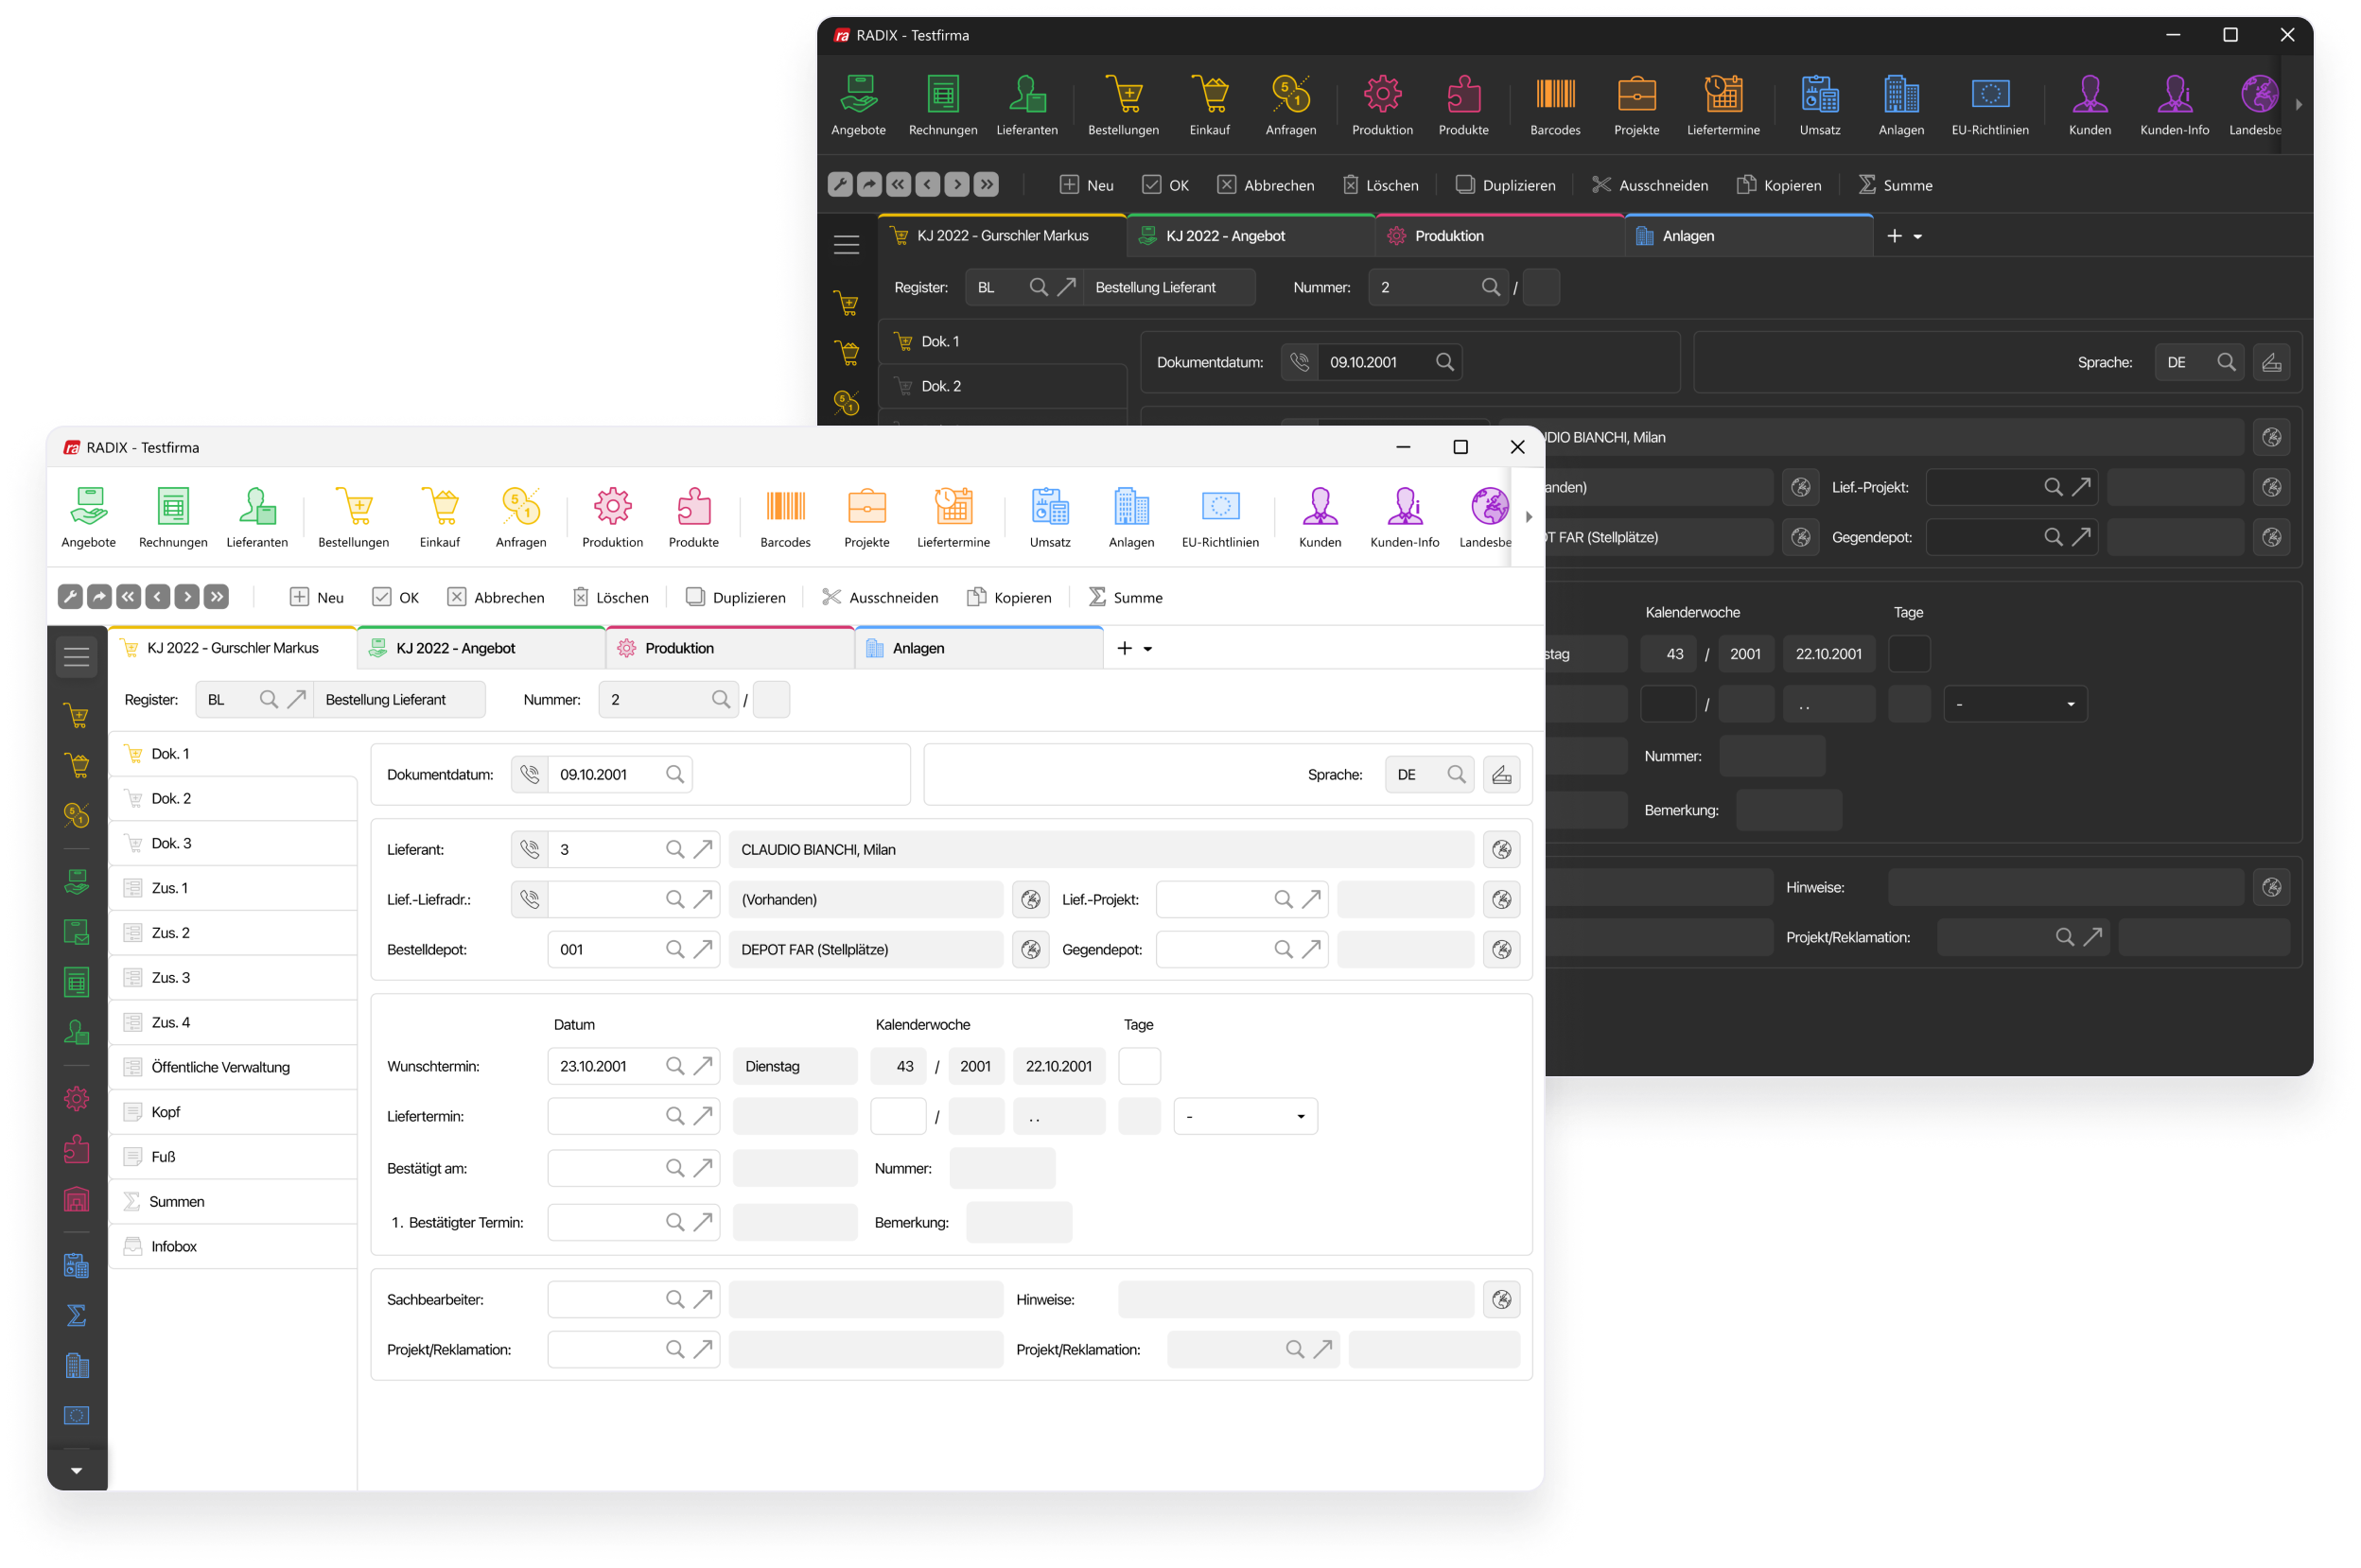Click the edit icon beside Sprache DE field

[x=1501, y=774]
